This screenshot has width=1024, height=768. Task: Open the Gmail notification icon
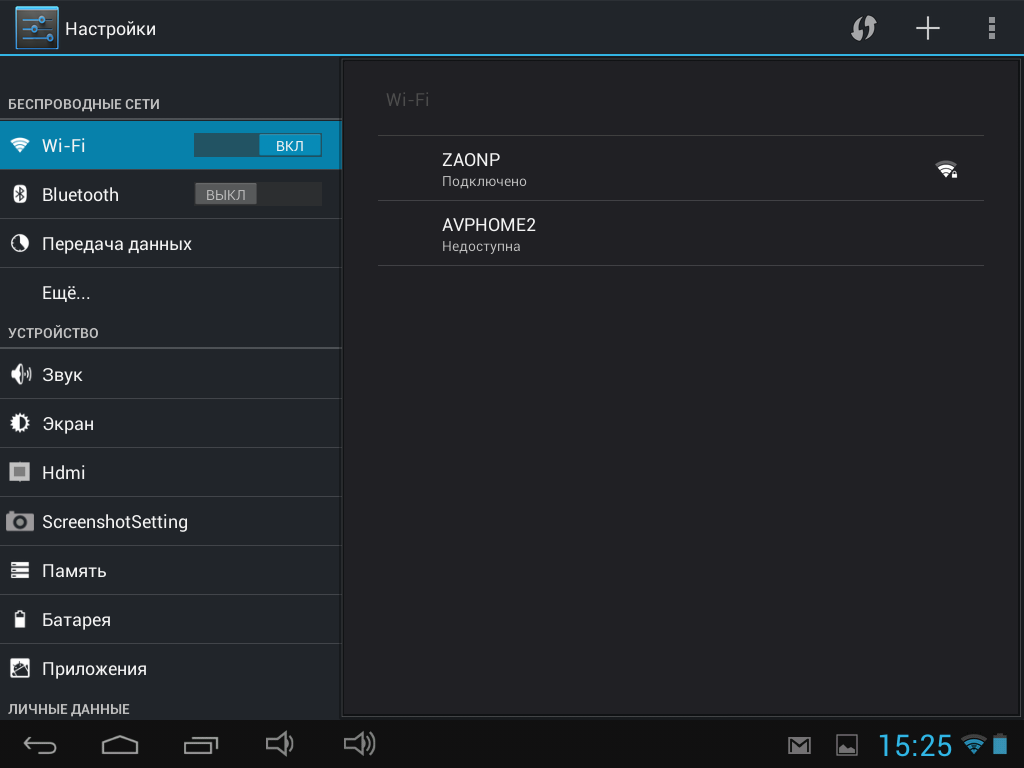coord(799,745)
